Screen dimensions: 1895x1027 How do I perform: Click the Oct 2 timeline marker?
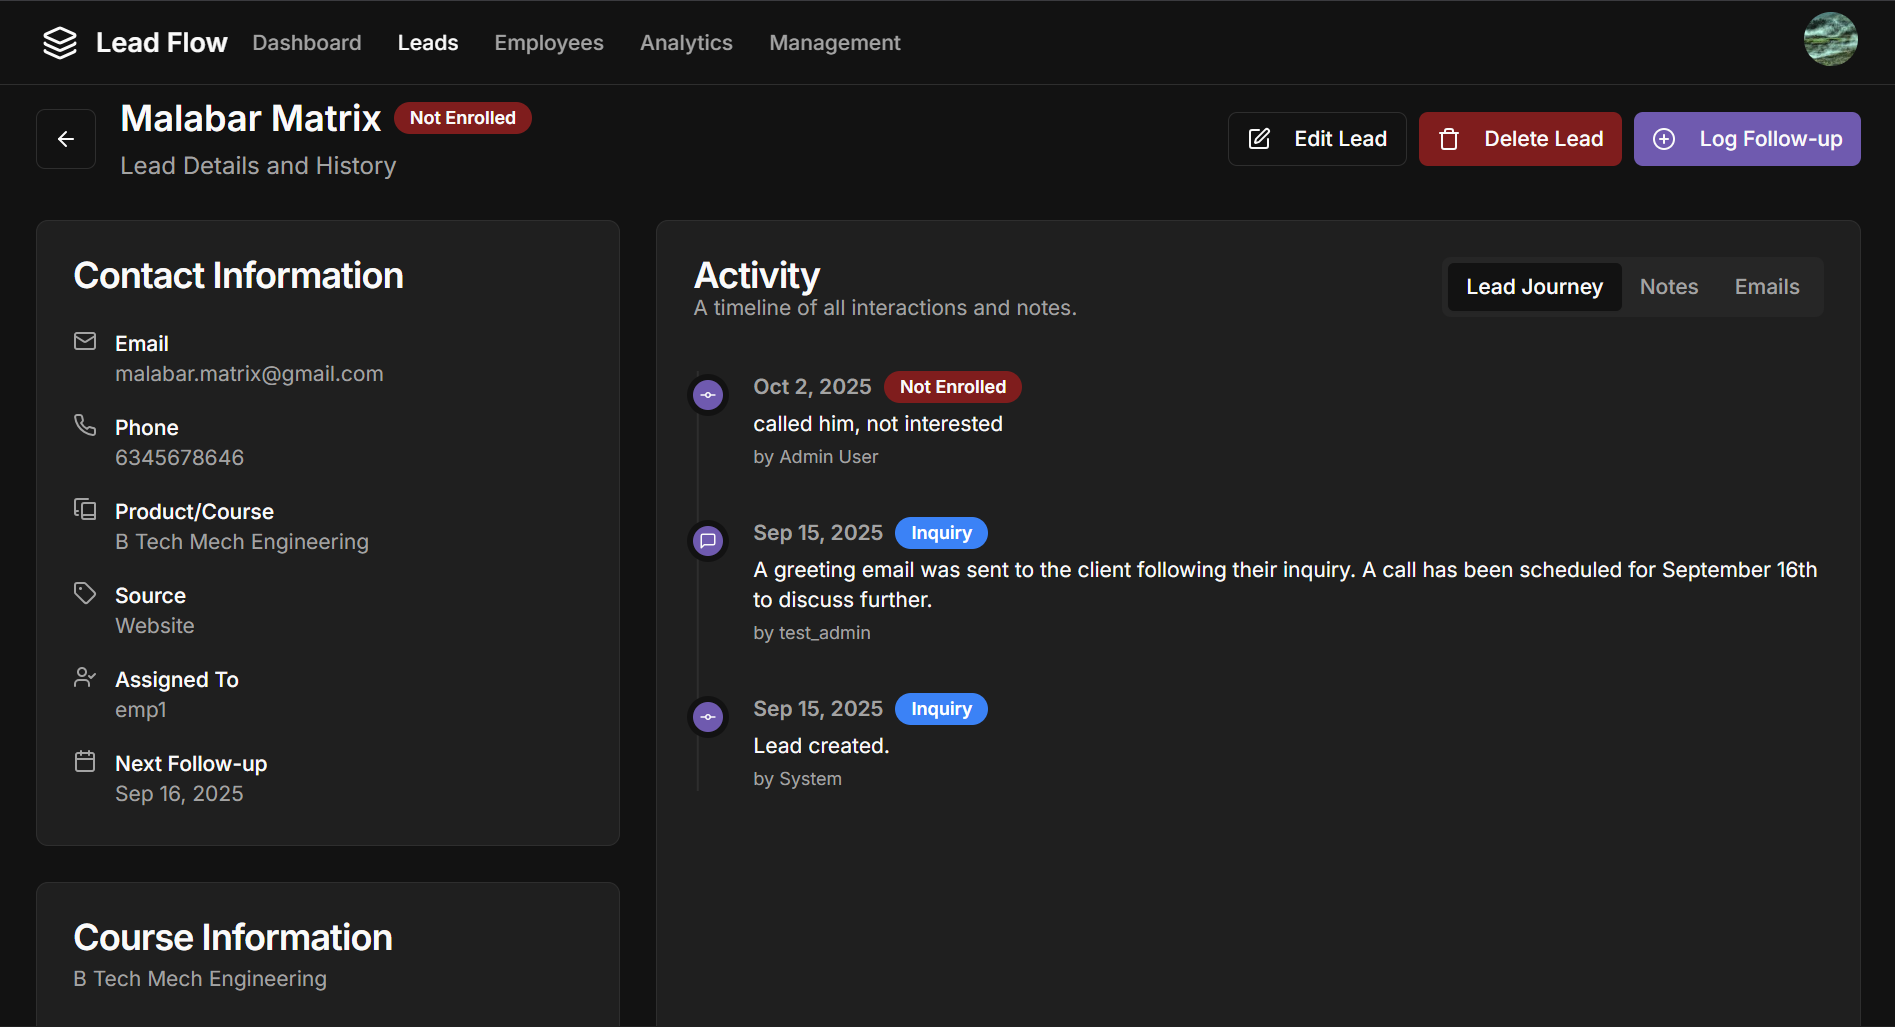[x=708, y=395]
